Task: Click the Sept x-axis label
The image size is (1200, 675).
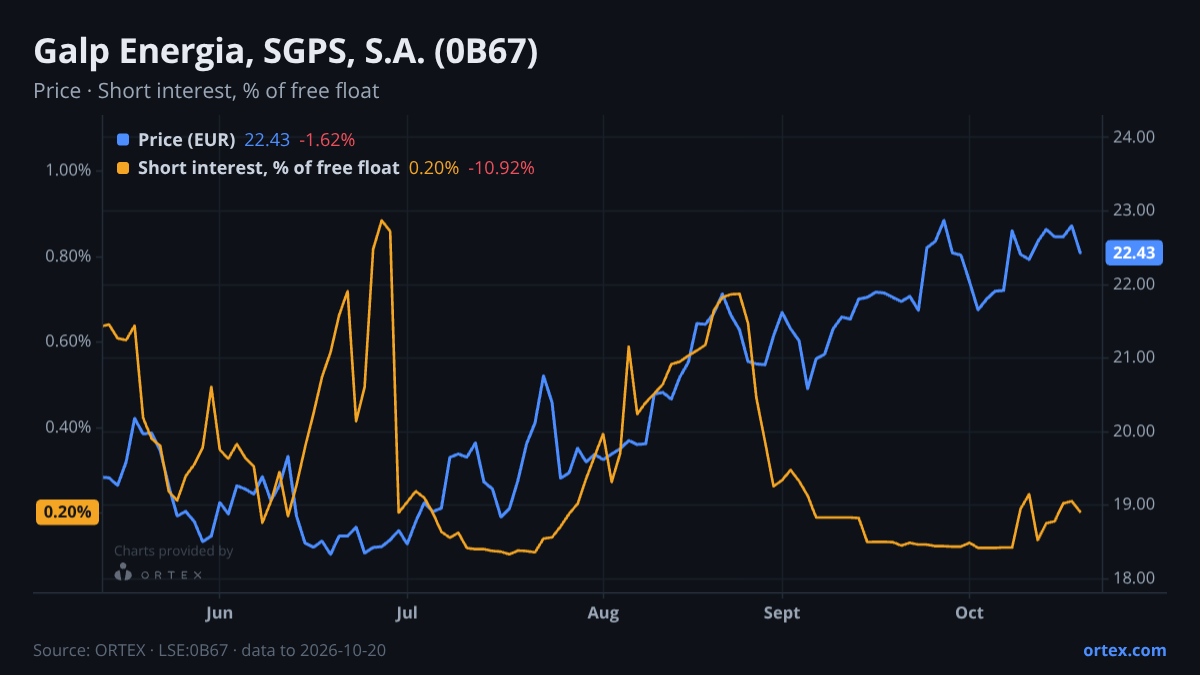Action: 782,613
